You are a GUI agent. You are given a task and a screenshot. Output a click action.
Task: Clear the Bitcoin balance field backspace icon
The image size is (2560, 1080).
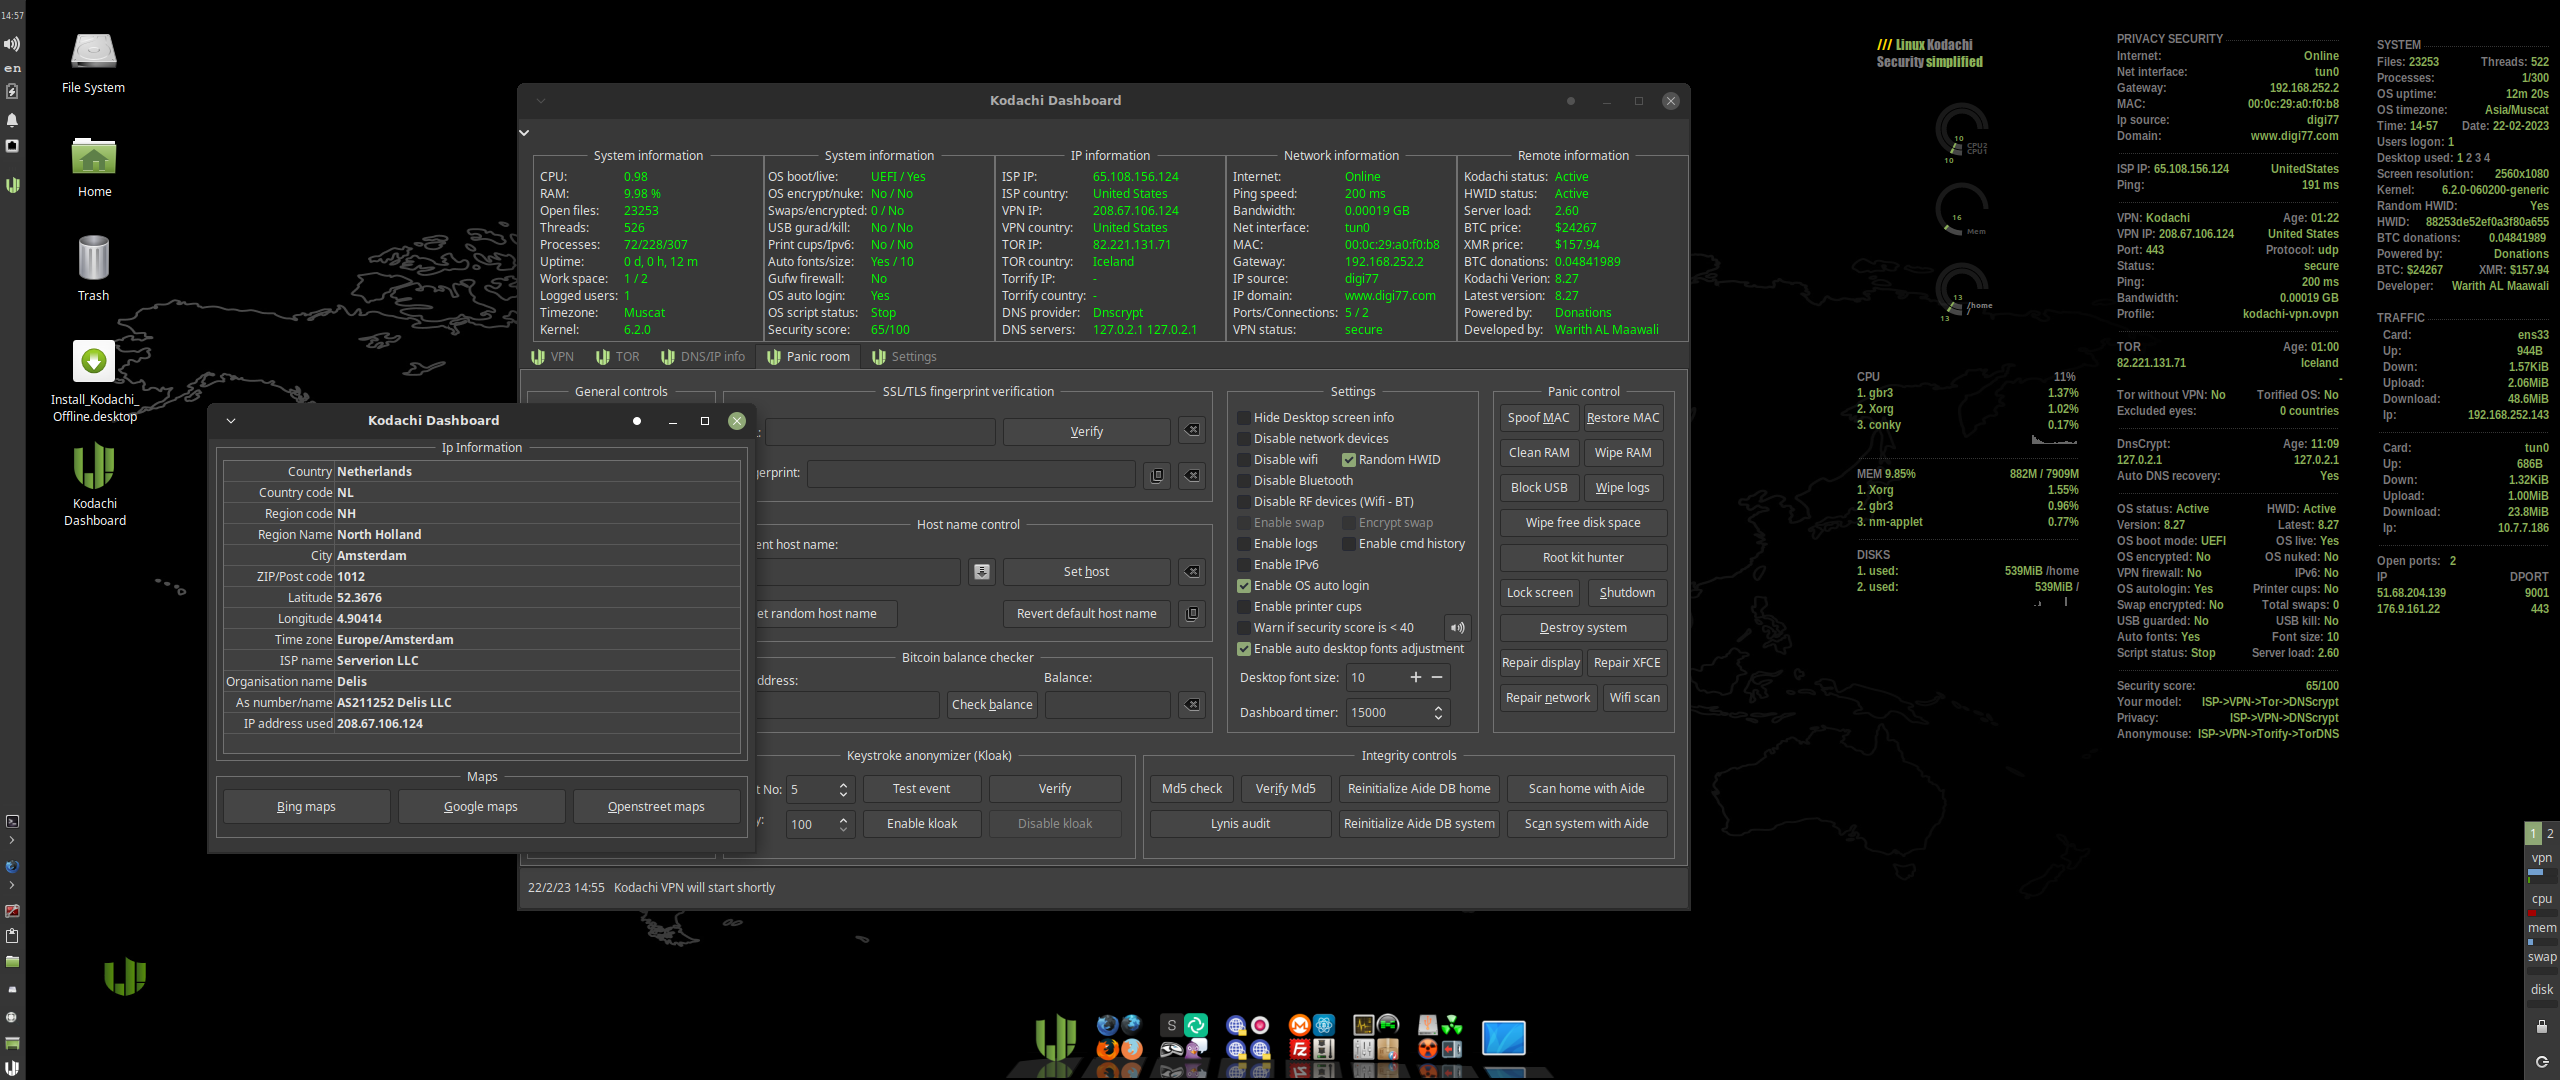pos(1192,705)
